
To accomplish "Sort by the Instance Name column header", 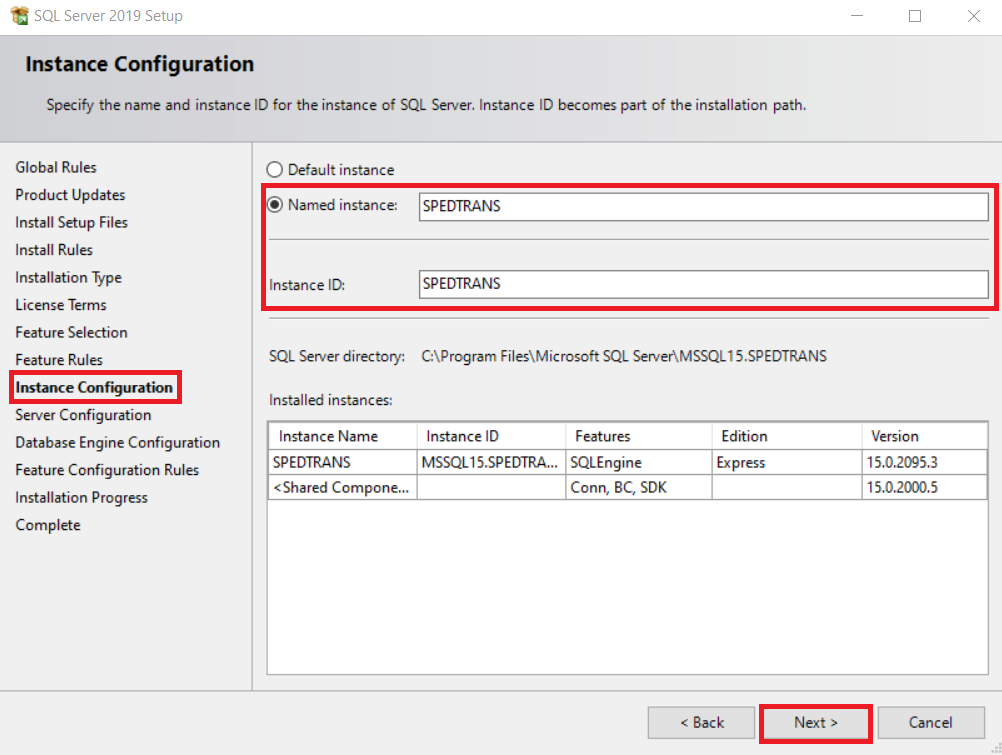I will pos(343,436).
